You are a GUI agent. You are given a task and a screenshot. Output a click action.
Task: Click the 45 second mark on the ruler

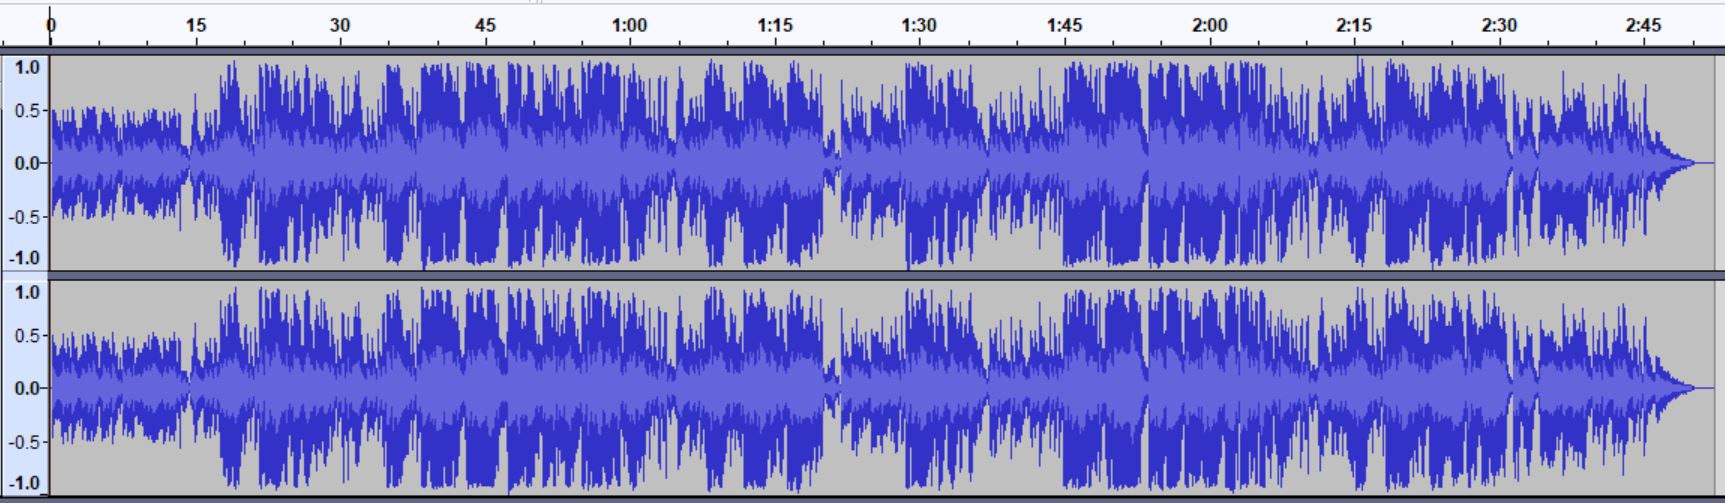click(x=485, y=26)
